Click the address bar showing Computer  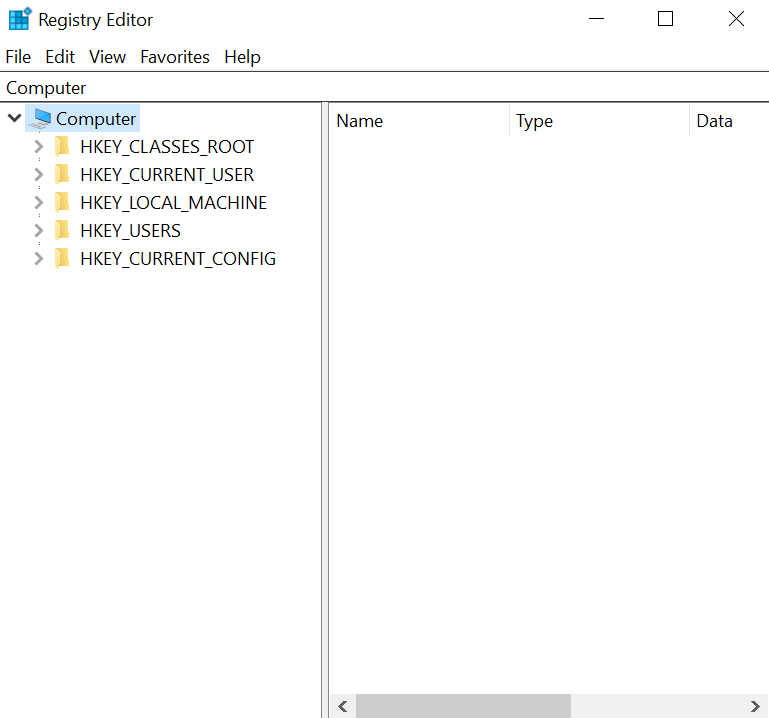click(384, 88)
